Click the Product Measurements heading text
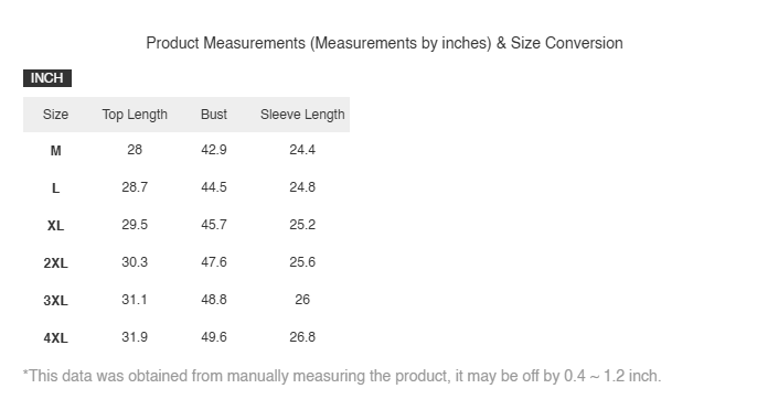The width and height of the screenshot is (768, 410). (384, 43)
